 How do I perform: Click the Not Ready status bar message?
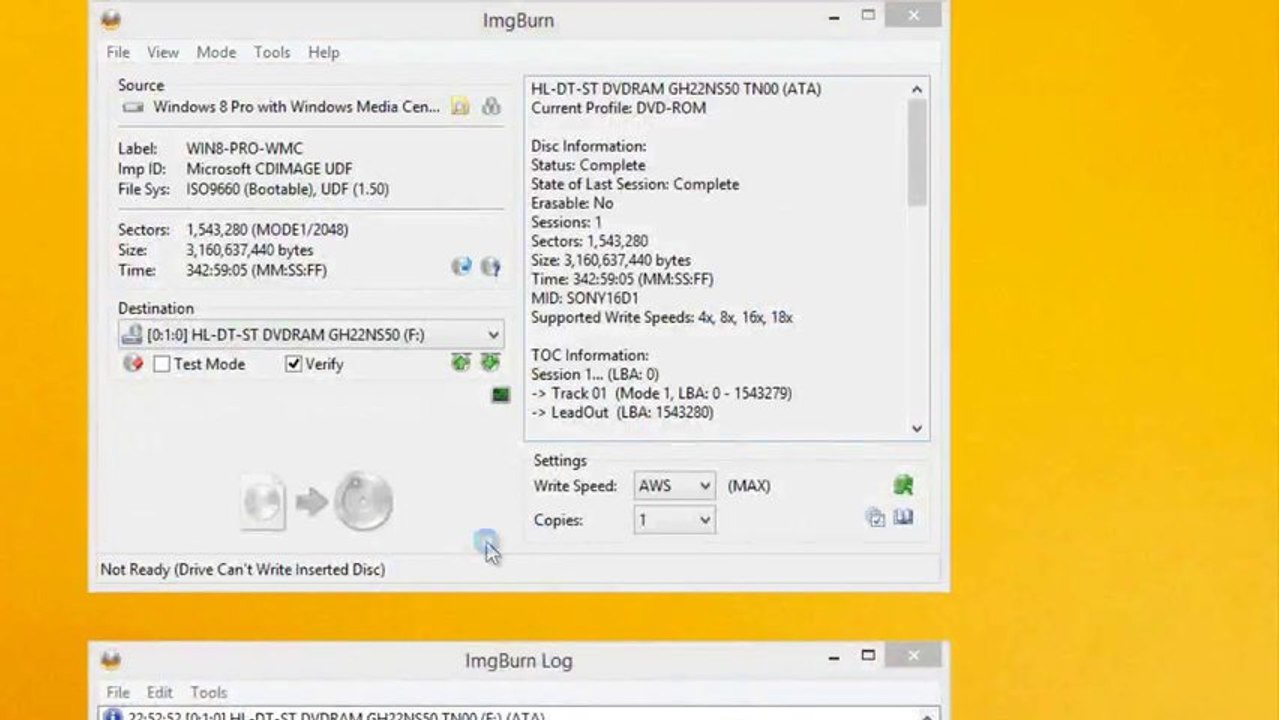pyautogui.click(x=243, y=569)
